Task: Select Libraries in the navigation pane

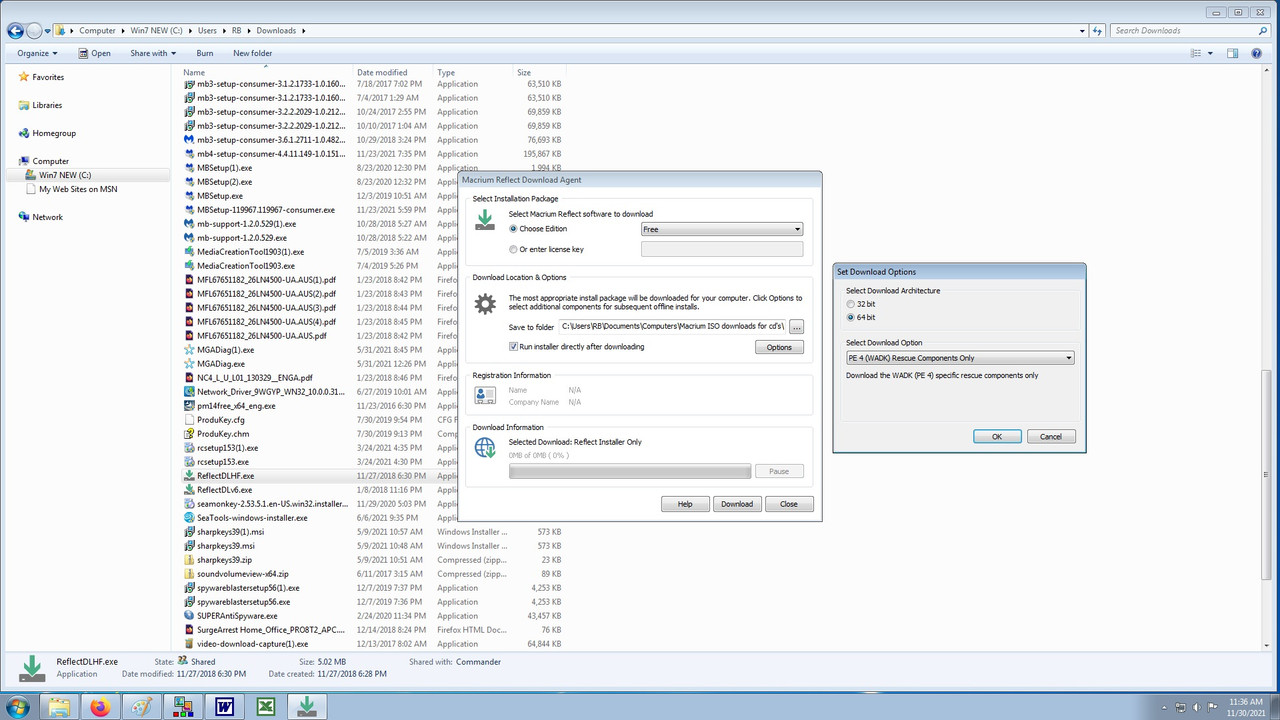Action: (x=47, y=105)
